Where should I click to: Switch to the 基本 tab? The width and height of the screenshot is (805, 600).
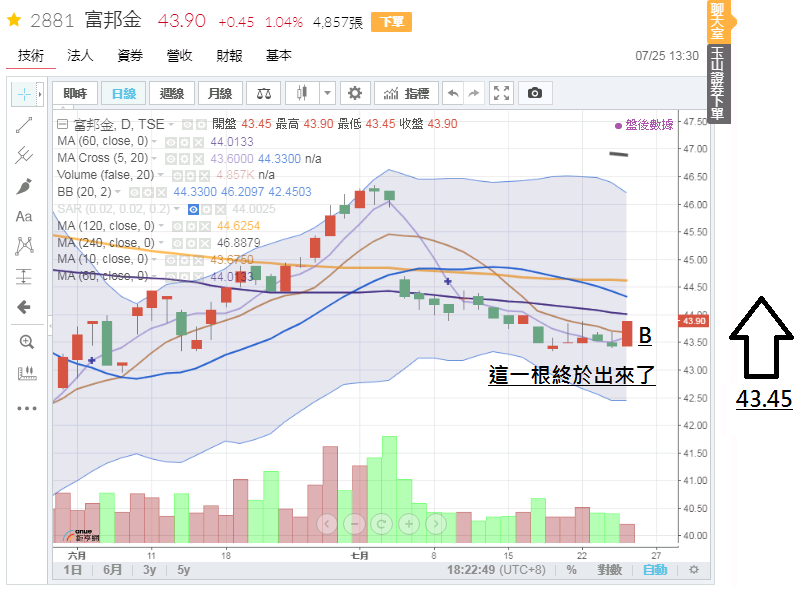click(x=279, y=55)
